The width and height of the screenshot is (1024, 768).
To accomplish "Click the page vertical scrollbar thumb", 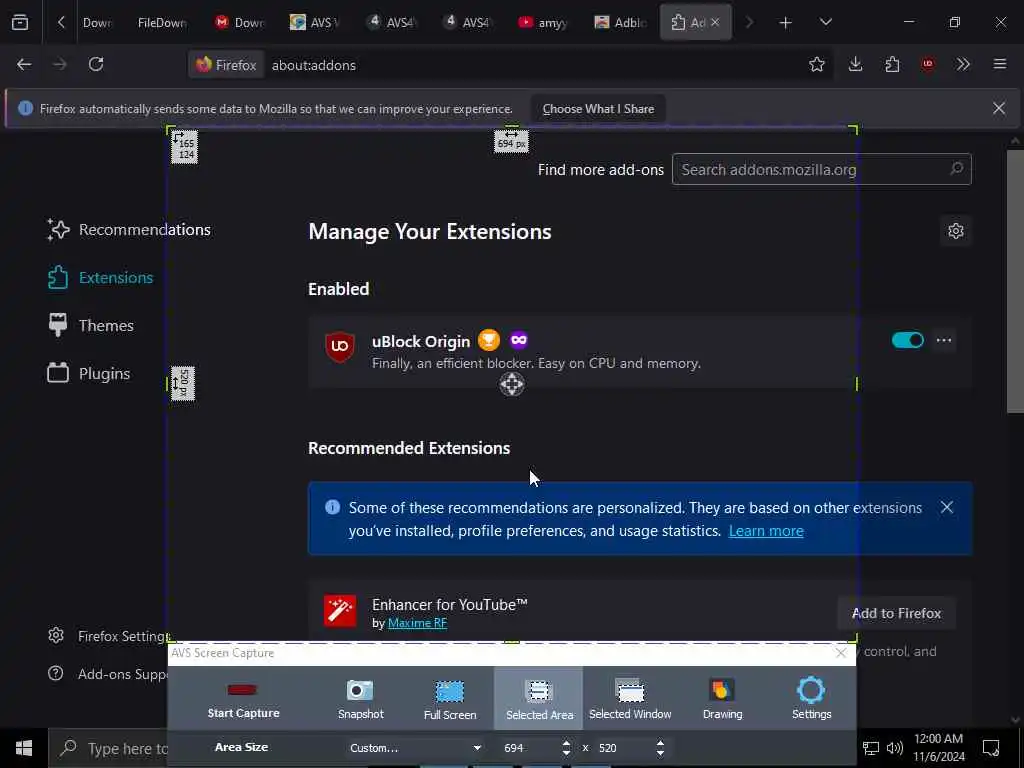I will click(x=1015, y=281).
